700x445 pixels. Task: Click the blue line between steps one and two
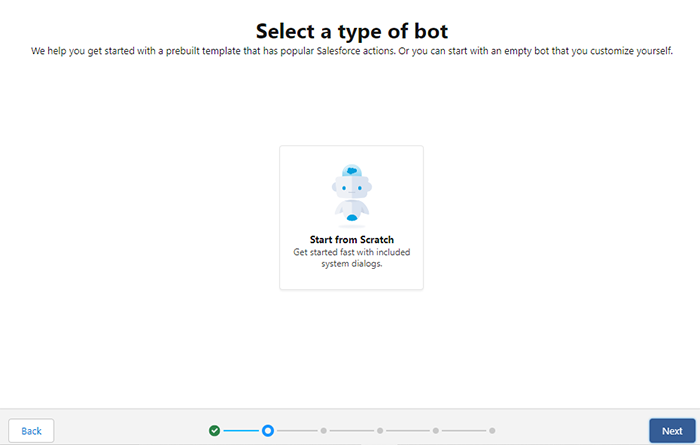coord(241,430)
